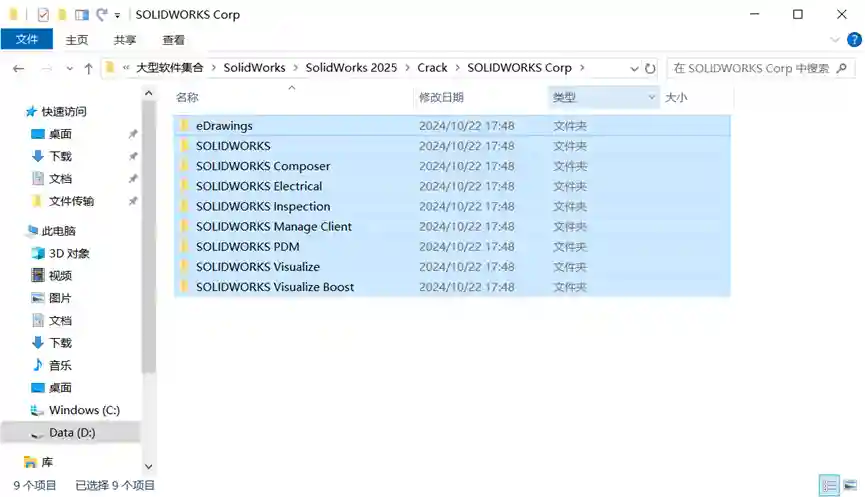Screen dimensions: 865x497
Task: Go up one folder level
Action: tap(88, 68)
